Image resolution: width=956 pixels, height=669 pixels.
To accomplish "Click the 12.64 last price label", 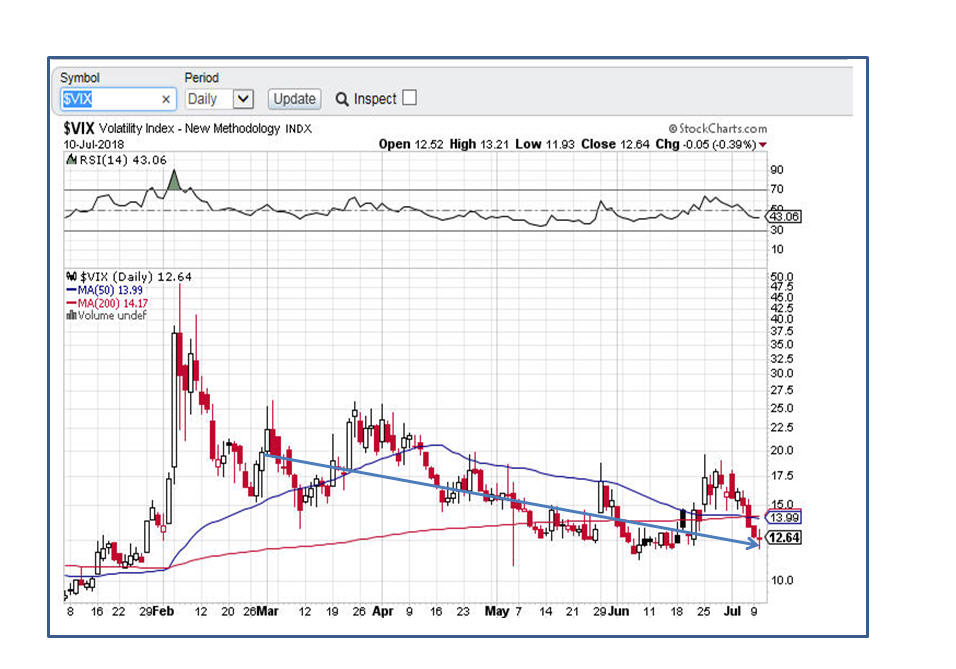I will click(x=788, y=538).
